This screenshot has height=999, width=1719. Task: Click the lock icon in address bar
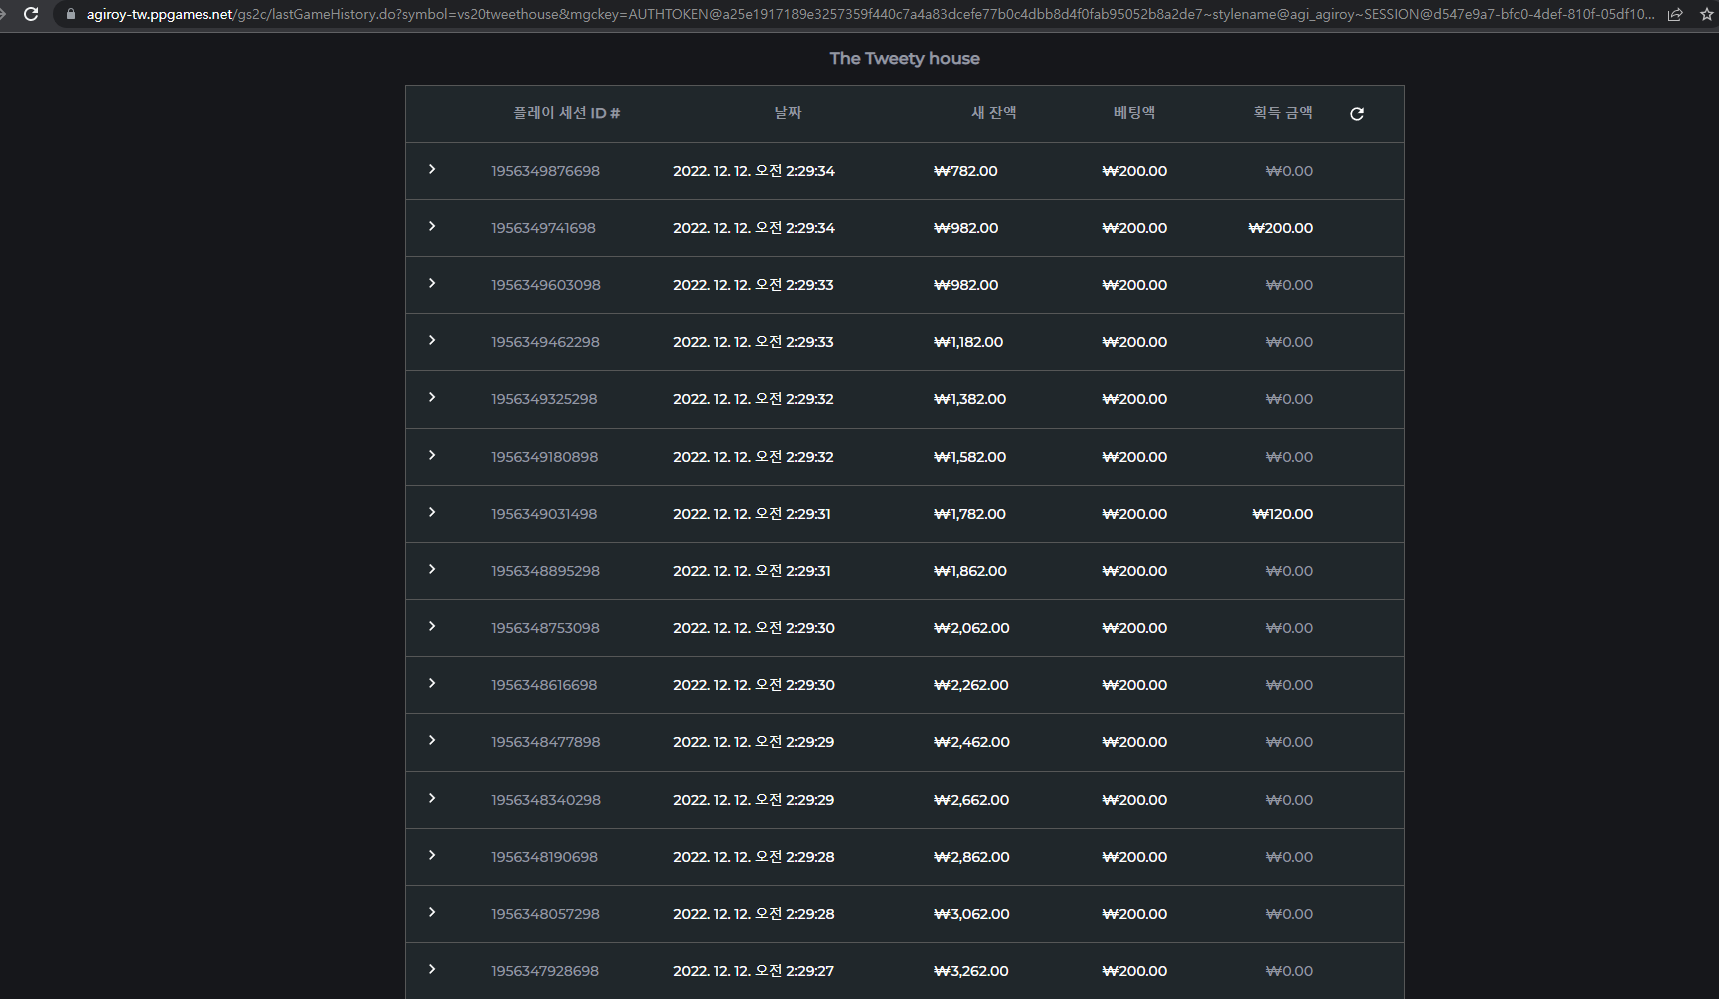[x=70, y=14]
